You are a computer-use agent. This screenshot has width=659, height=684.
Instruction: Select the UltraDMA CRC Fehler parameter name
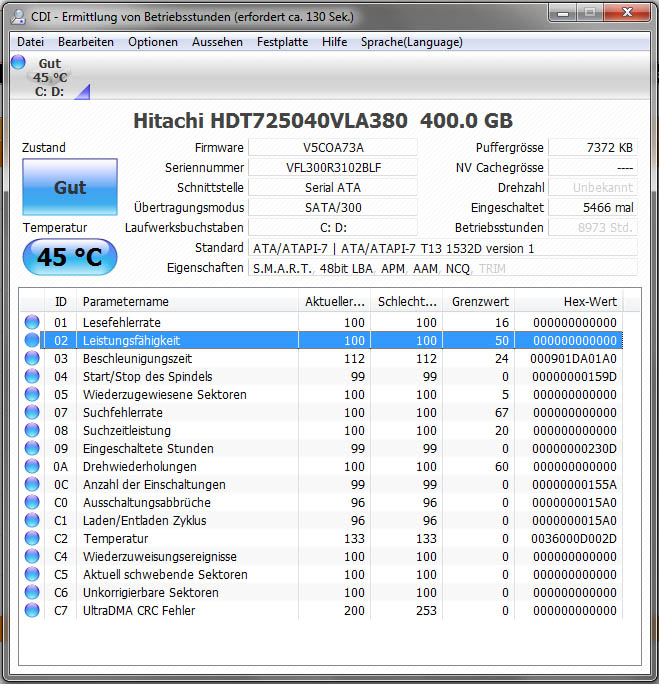(x=139, y=611)
